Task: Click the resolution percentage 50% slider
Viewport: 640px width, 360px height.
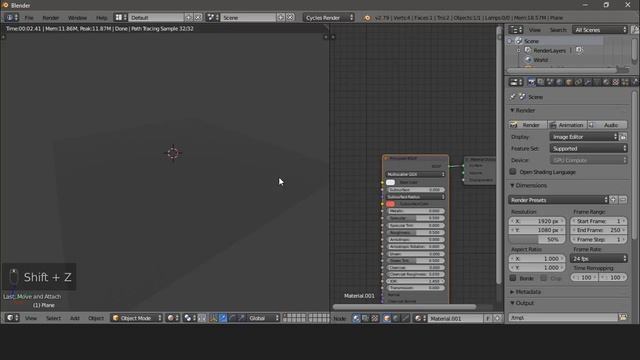Action: [537, 240]
